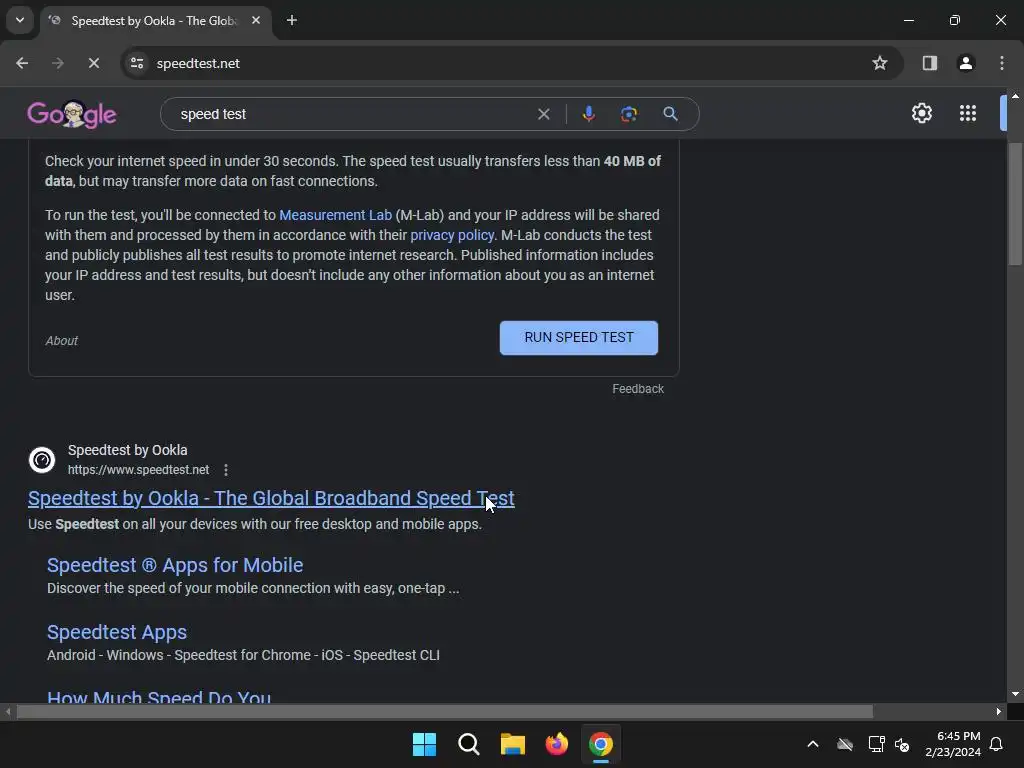Bookmark this page with the star icon
This screenshot has width=1024, height=768.
coord(880,63)
